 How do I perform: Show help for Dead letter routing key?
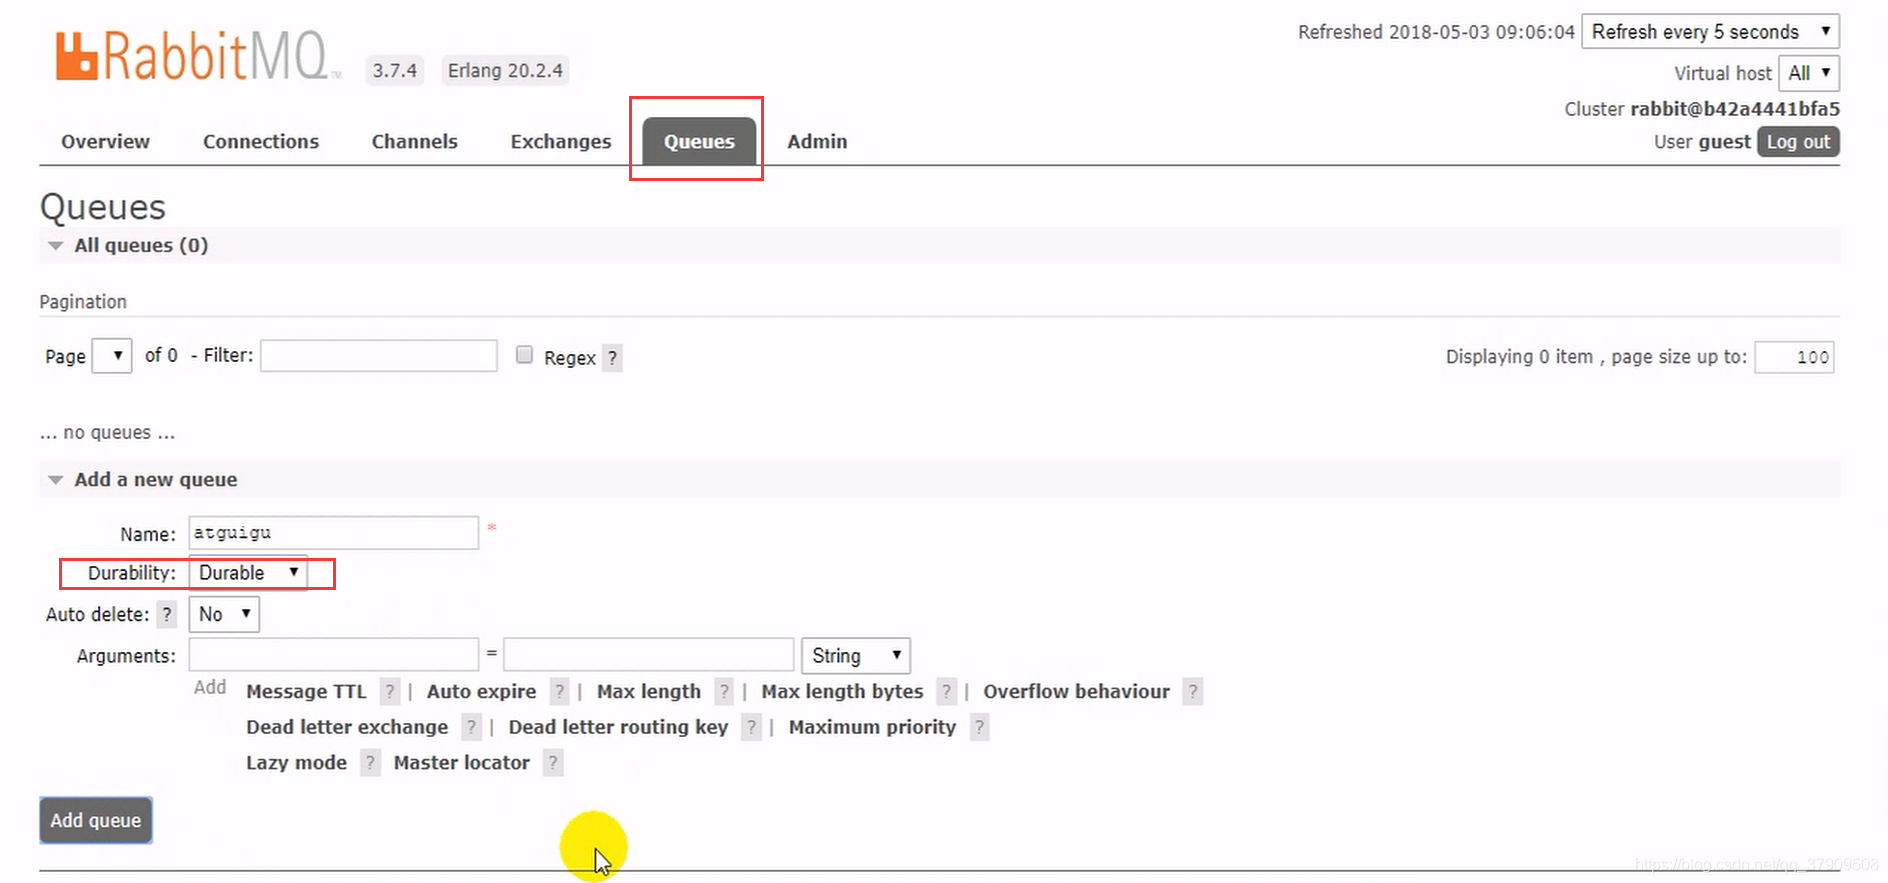coord(751,727)
